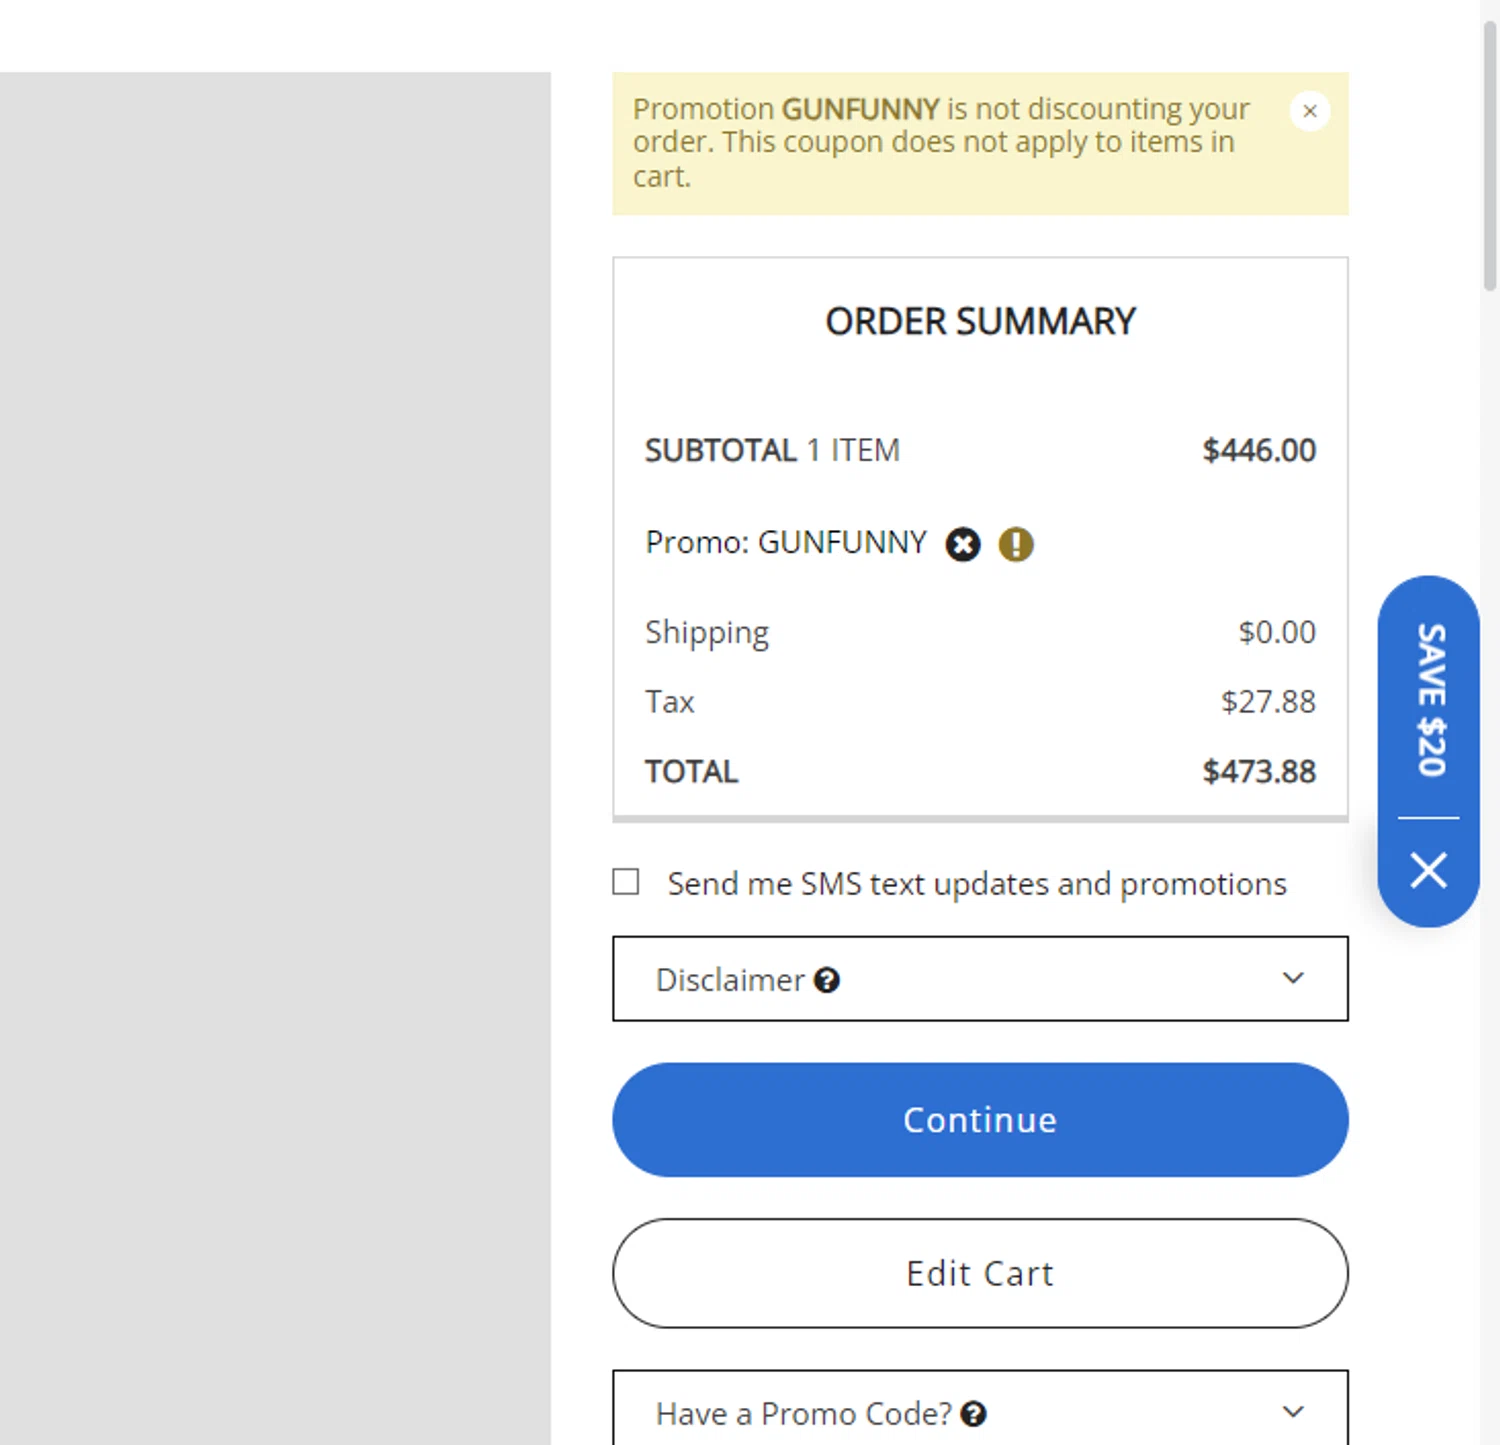
Task: Click the ORDER SUMMARY heading
Action: click(x=980, y=322)
